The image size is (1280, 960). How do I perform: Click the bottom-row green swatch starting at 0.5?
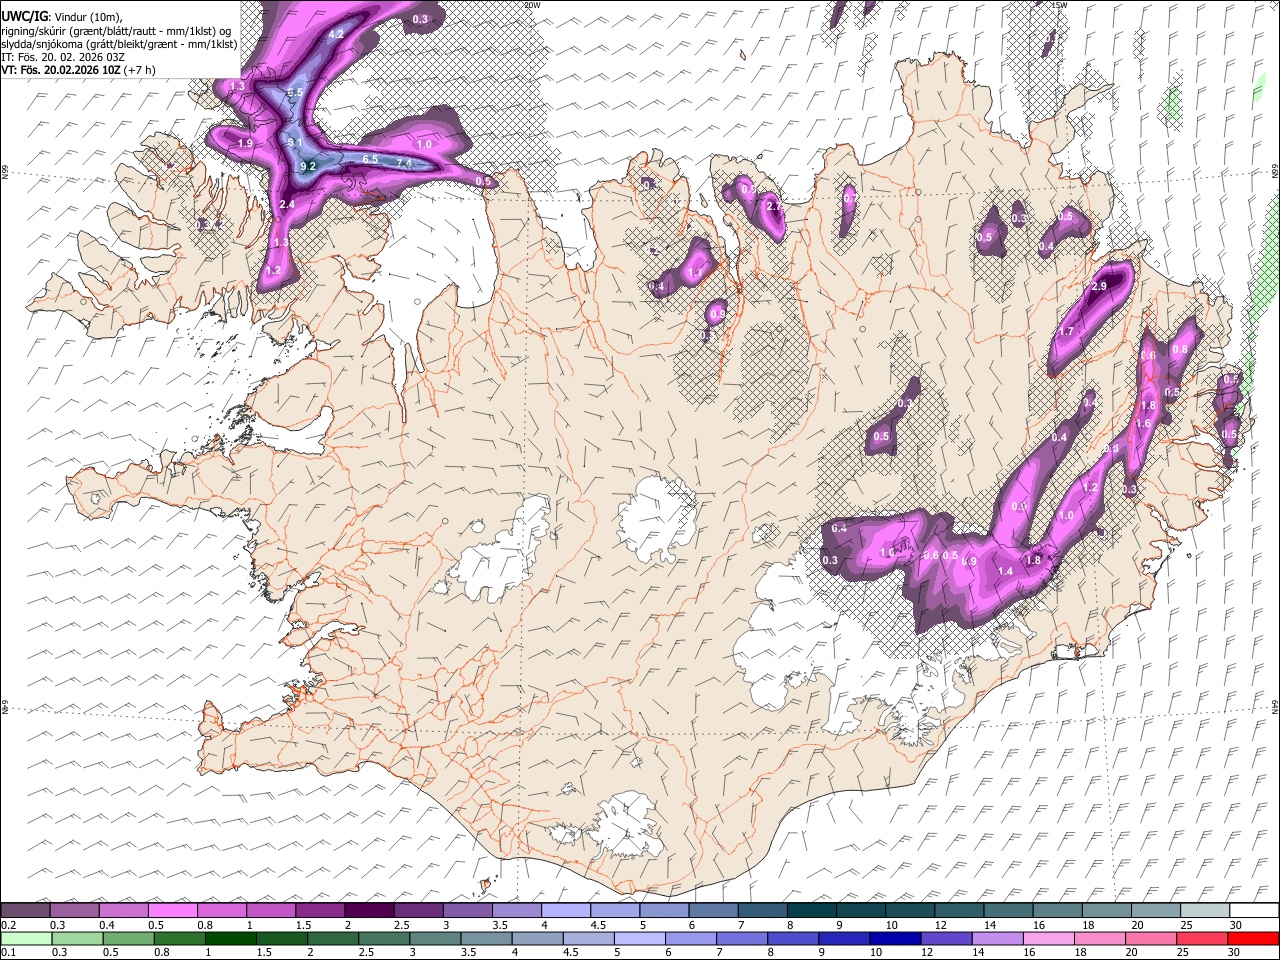[x=129, y=938]
